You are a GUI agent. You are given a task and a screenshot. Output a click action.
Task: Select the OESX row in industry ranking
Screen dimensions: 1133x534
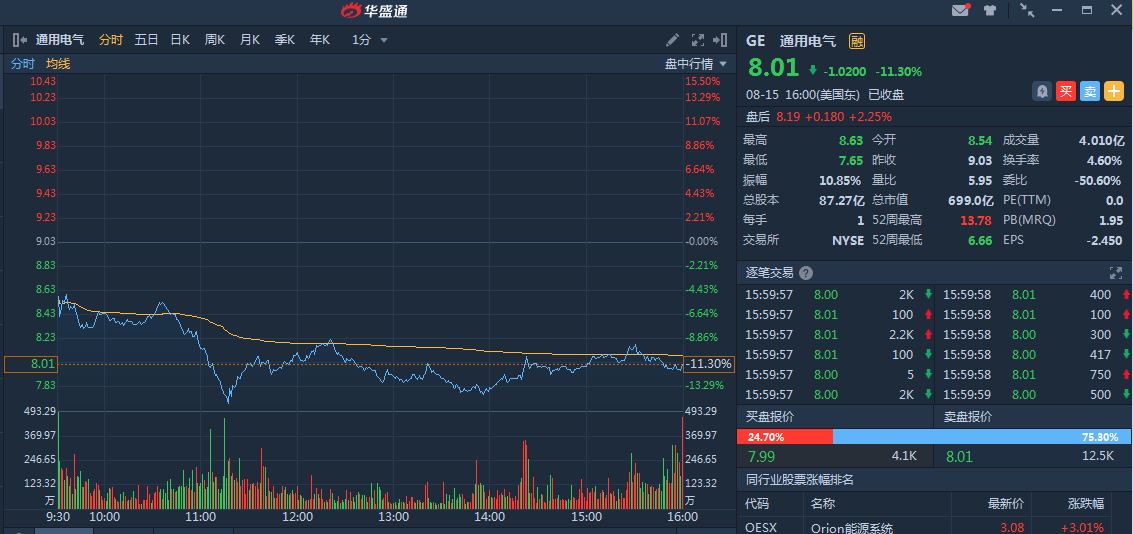[934, 526]
